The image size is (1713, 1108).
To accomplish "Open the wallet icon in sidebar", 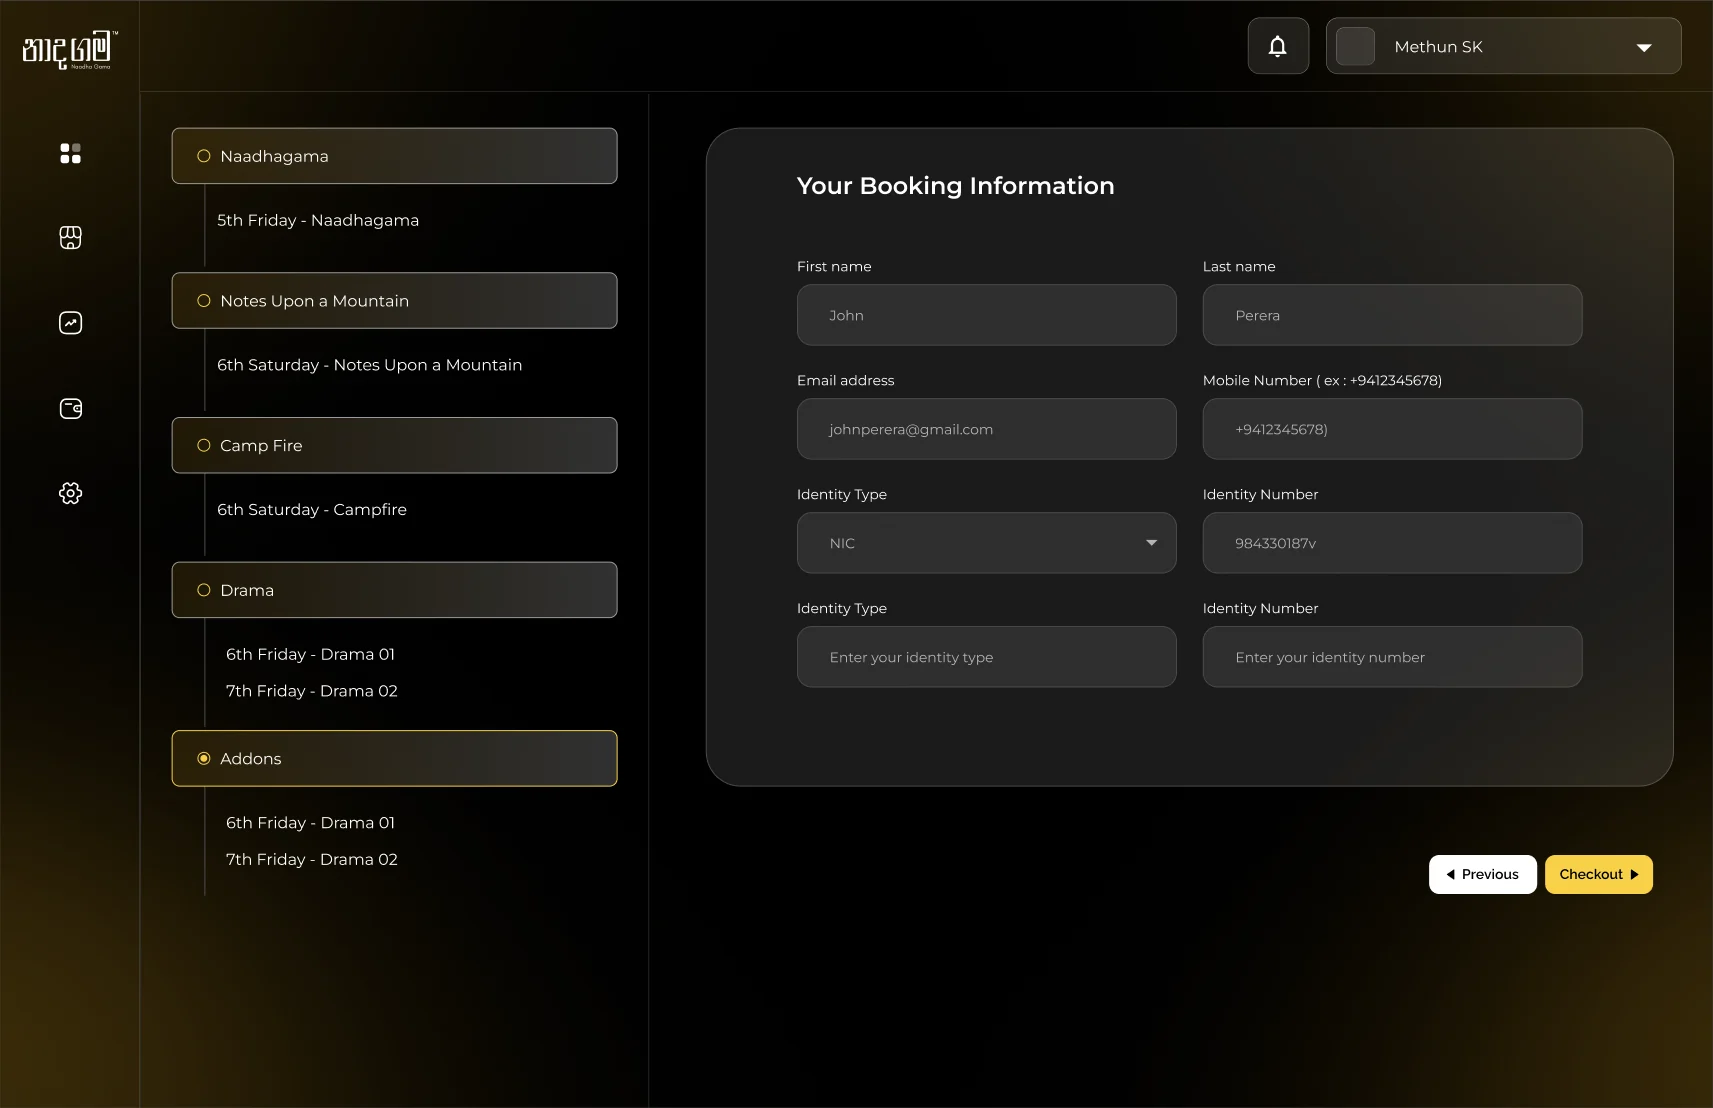I will click(x=70, y=408).
